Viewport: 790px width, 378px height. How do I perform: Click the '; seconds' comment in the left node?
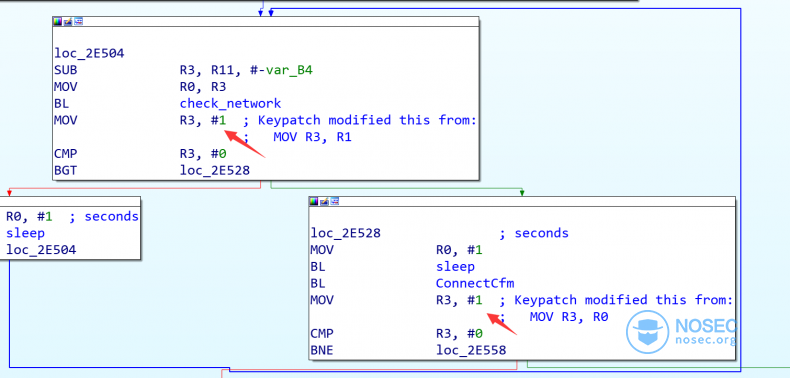click(x=104, y=216)
